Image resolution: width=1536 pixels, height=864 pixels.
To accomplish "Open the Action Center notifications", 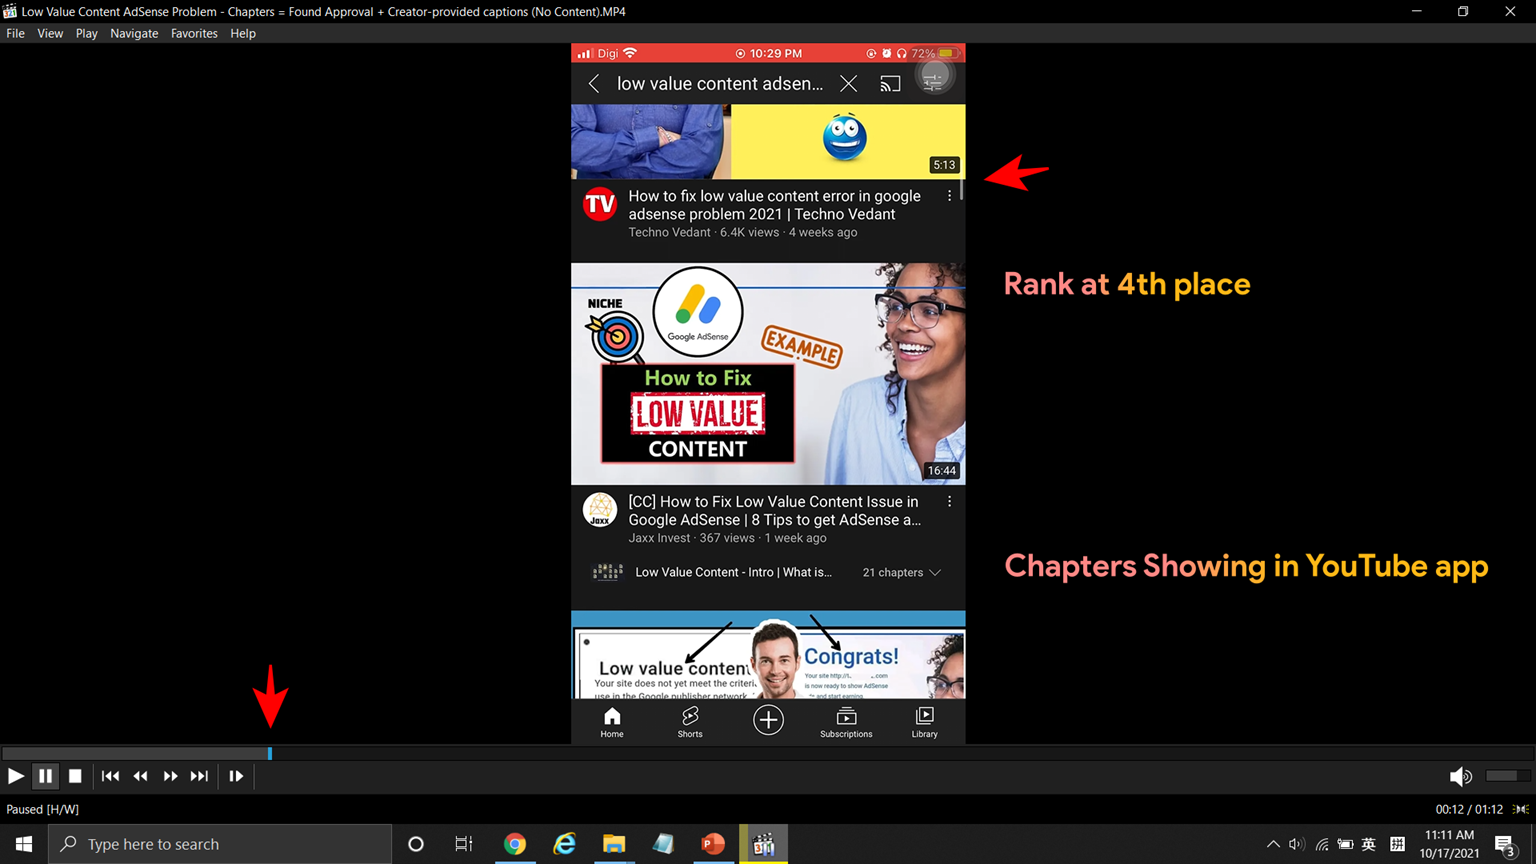I will [1506, 845].
